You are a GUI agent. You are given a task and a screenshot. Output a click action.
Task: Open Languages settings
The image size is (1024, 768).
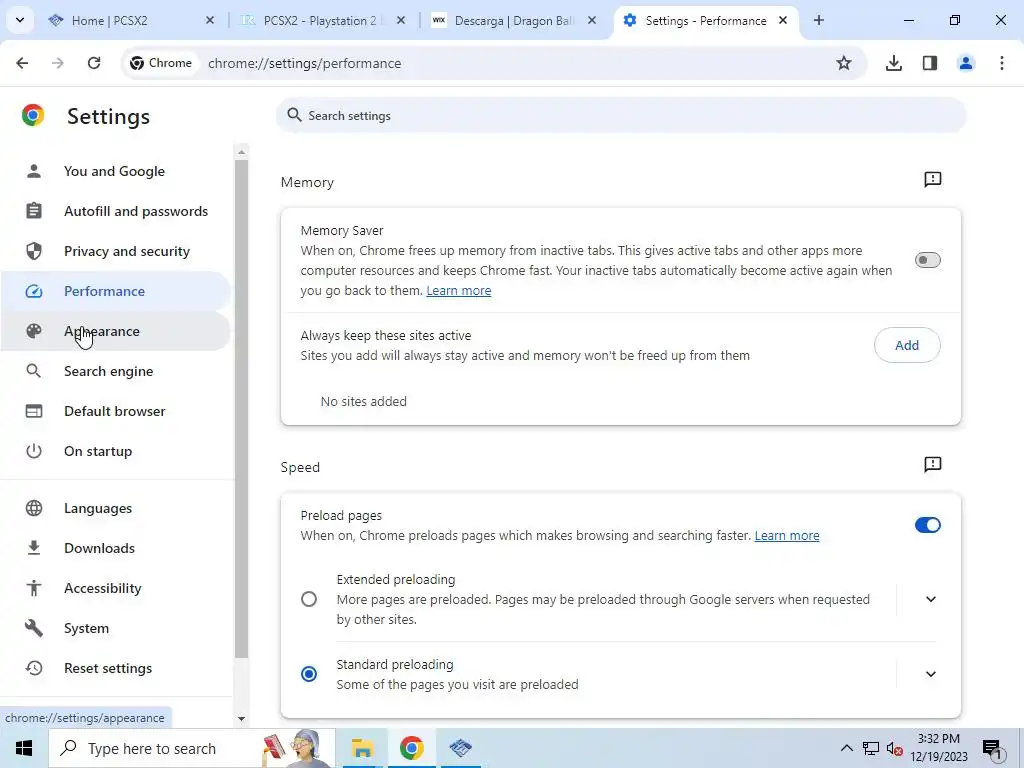114,508
